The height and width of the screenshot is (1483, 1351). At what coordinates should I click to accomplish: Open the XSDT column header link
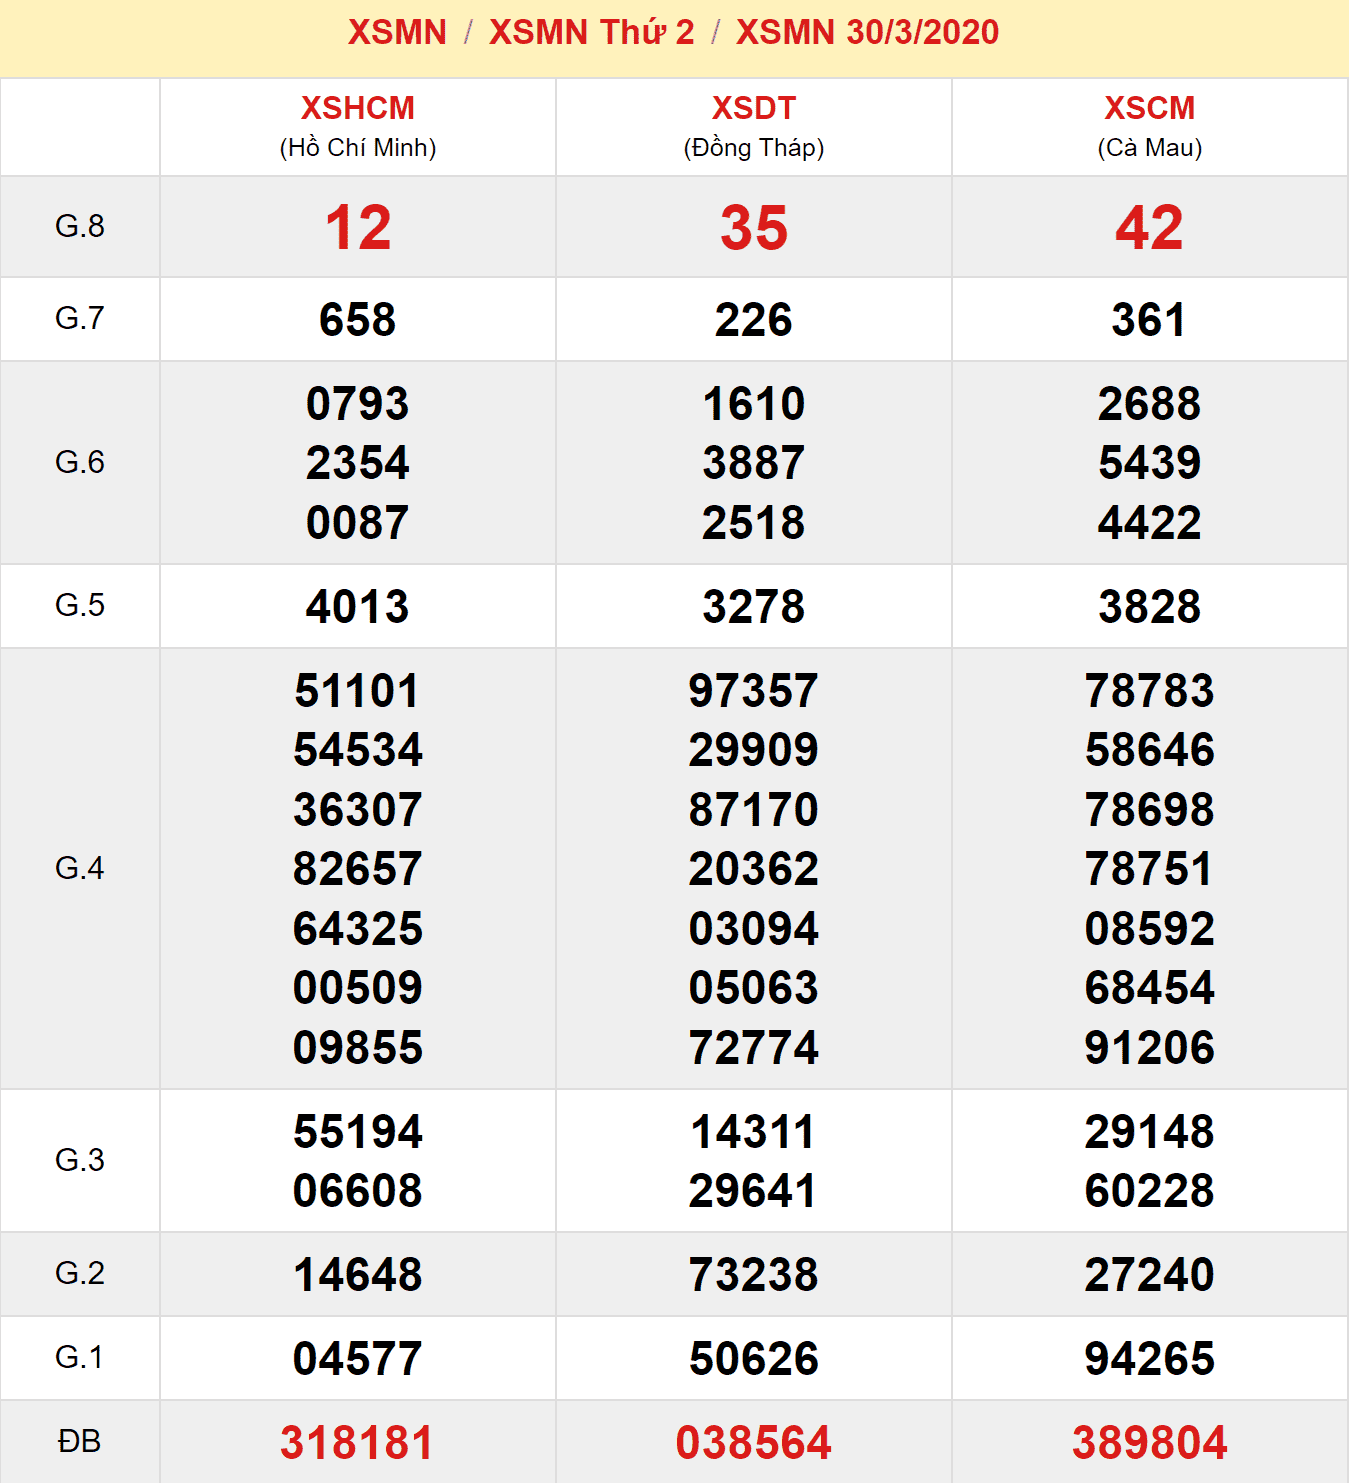click(x=754, y=108)
